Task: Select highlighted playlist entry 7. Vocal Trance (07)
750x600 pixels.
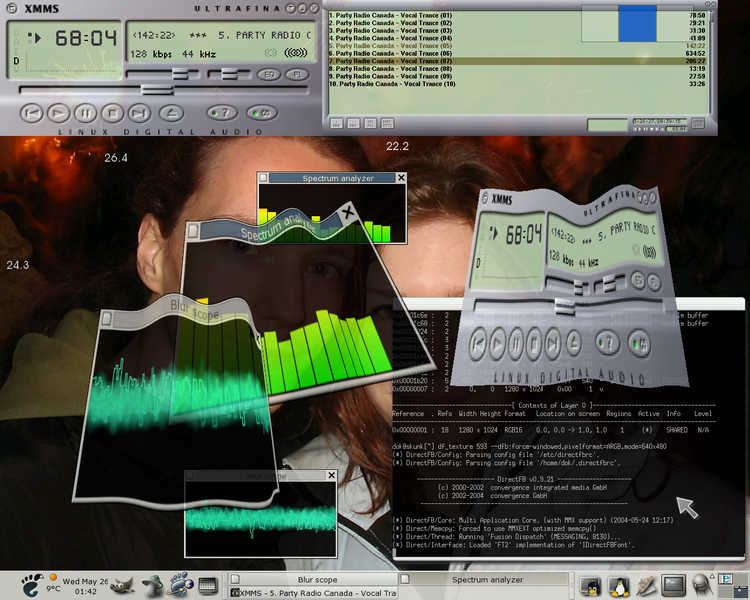Action: 517,61
